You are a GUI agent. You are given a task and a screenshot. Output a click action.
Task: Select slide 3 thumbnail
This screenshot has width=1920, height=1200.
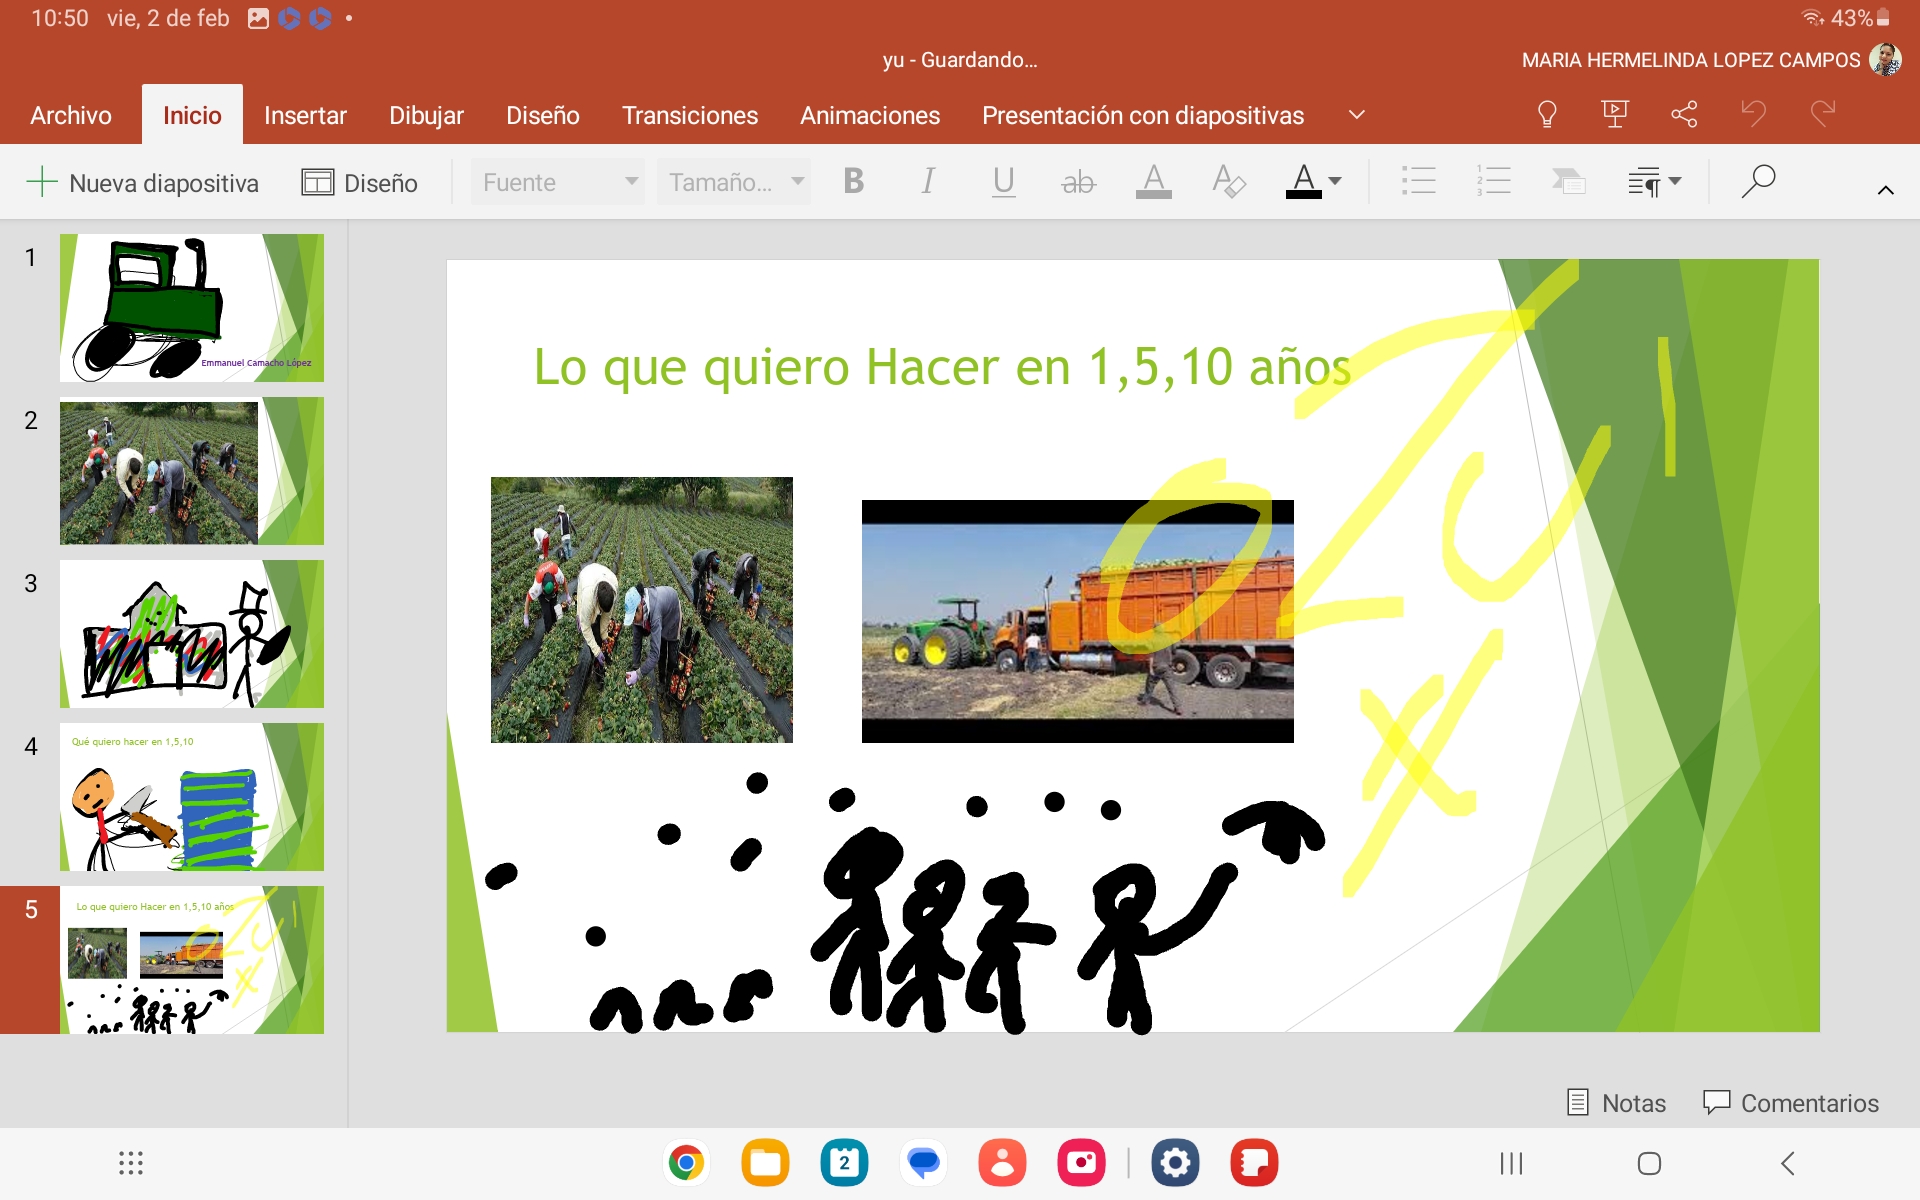[191, 634]
